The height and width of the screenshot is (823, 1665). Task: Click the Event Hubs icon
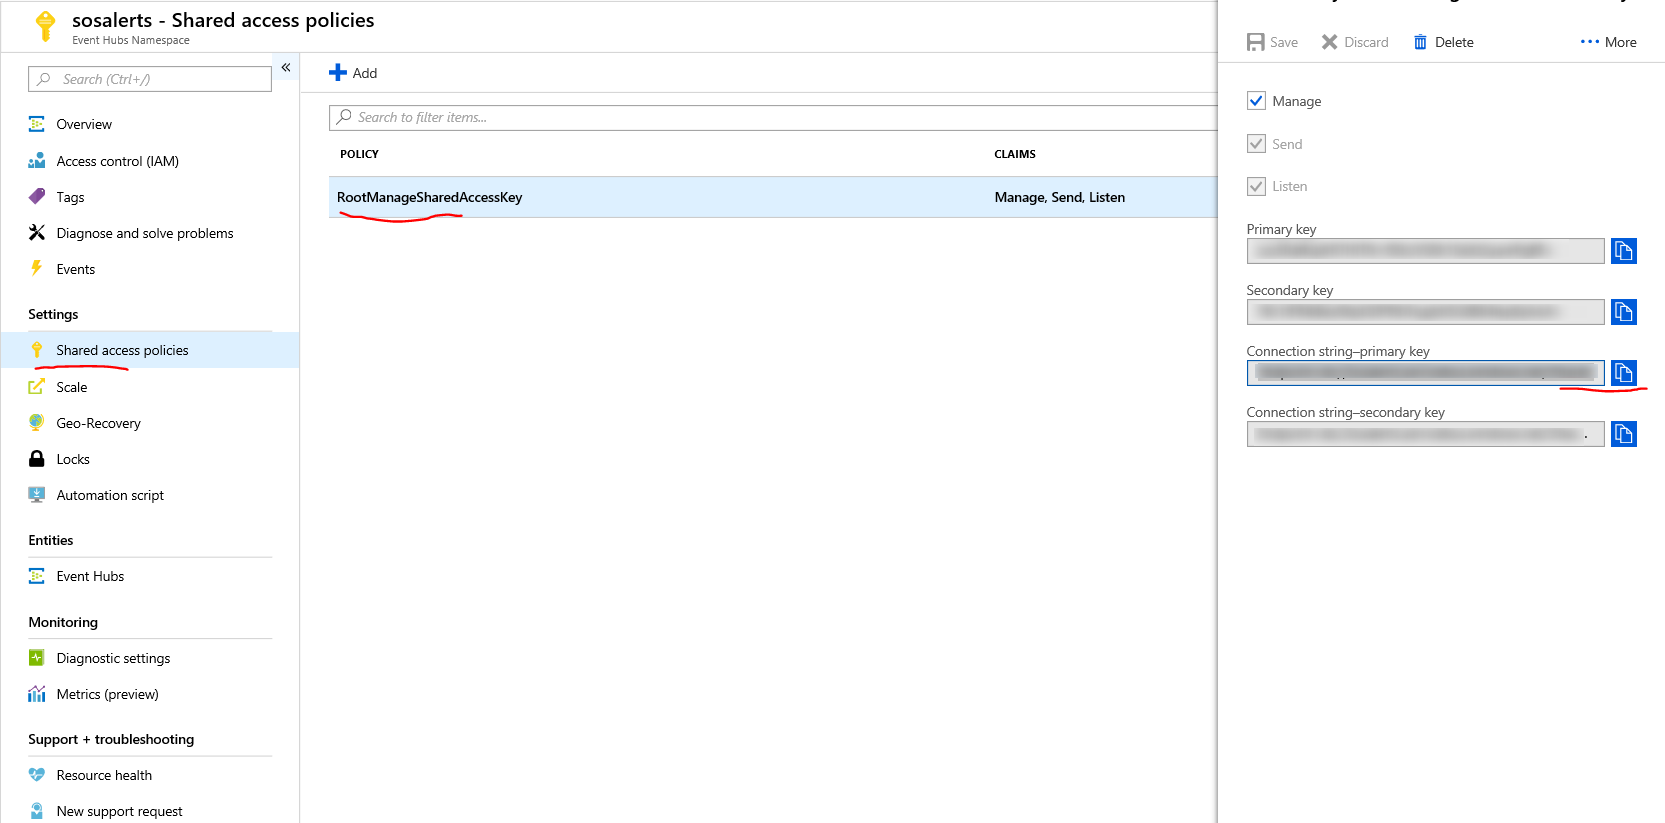click(37, 576)
